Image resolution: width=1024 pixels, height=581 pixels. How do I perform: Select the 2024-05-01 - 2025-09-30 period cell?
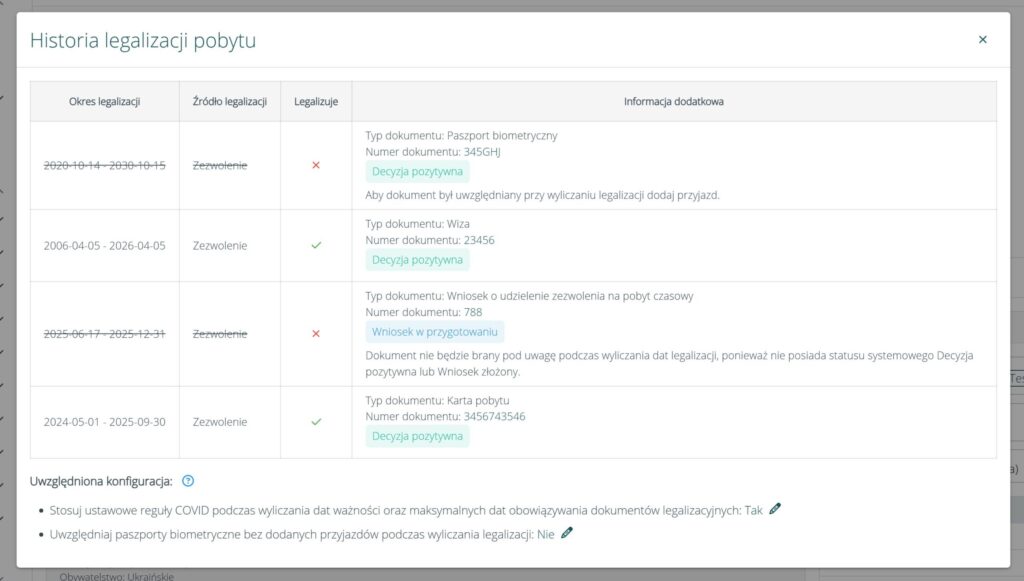104,422
